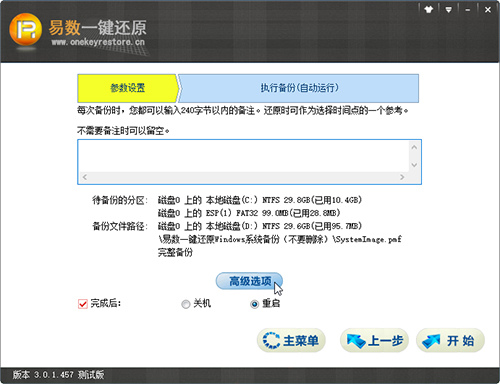Click the 易数一键还原 title text
This screenshot has height=384, width=500.
97,28
